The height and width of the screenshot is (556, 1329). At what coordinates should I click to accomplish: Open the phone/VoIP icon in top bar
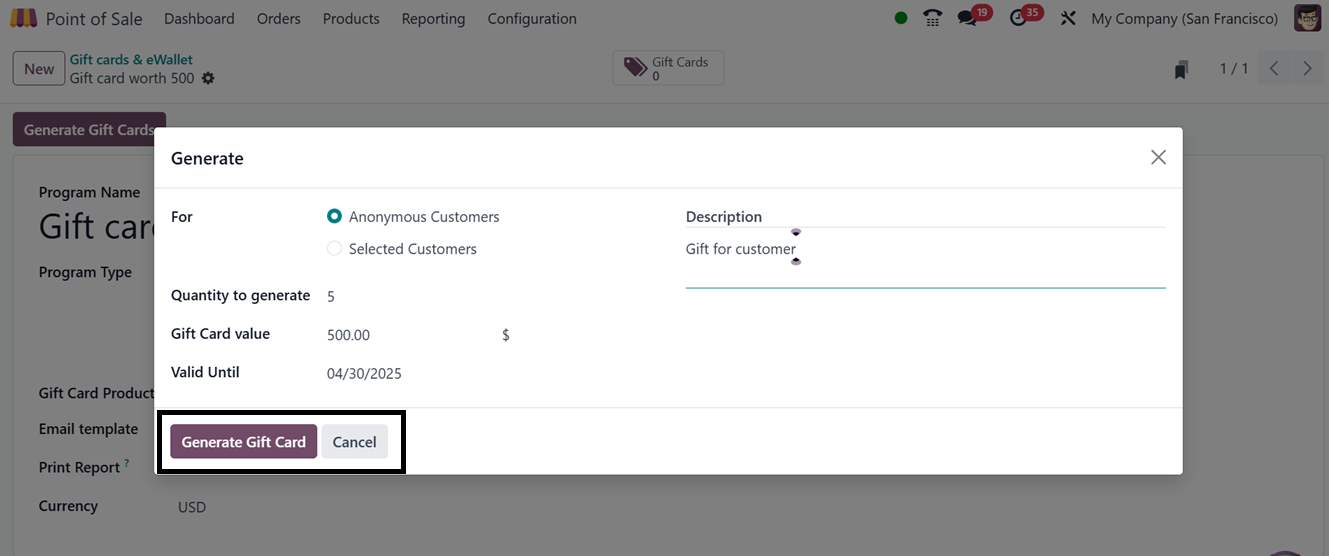tap(932, 18)
